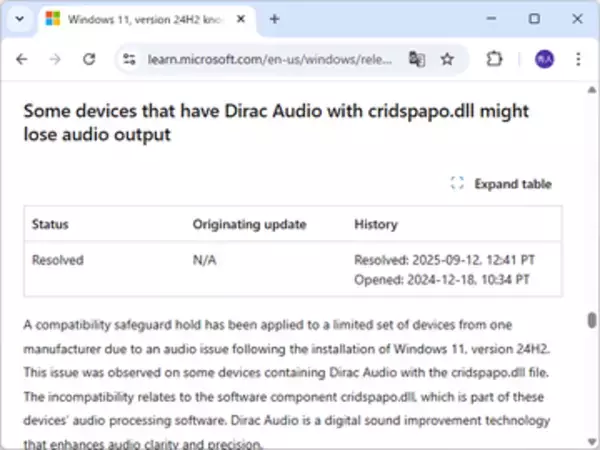Click the scrollbar up arrow
Image resolution: width=600 pixels, height=450 pixels.
click(x=592, y=90)
